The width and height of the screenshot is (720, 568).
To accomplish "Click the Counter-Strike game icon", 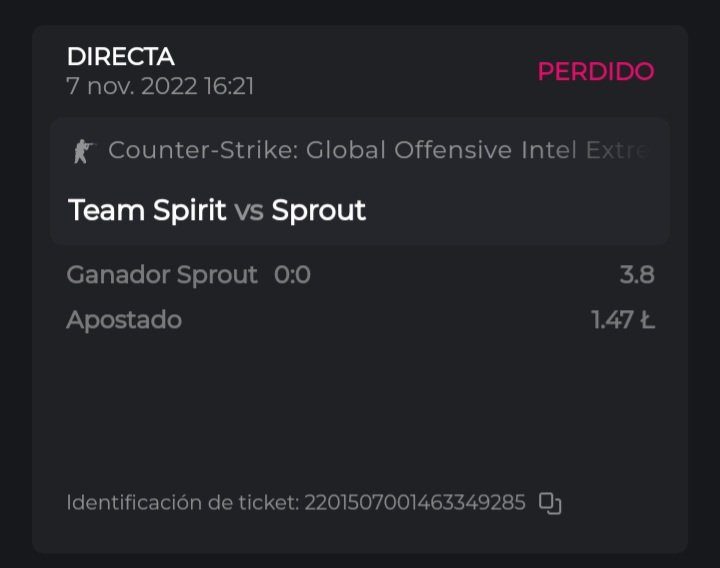I will 82,151.
